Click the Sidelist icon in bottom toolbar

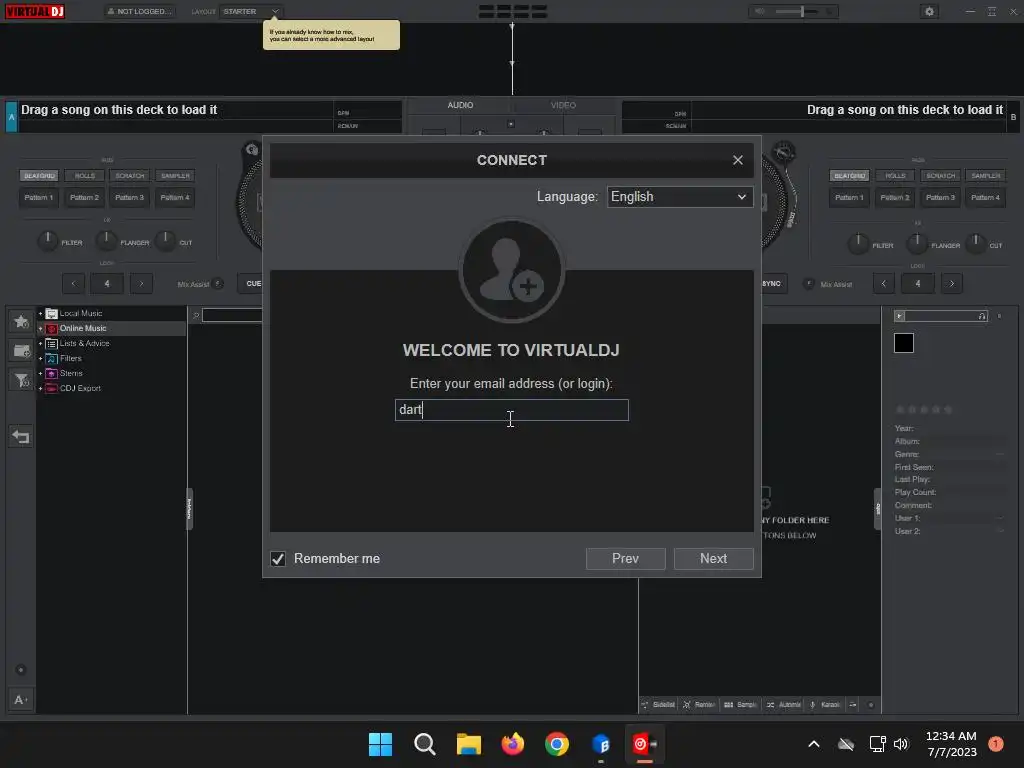tap(645, 705)
